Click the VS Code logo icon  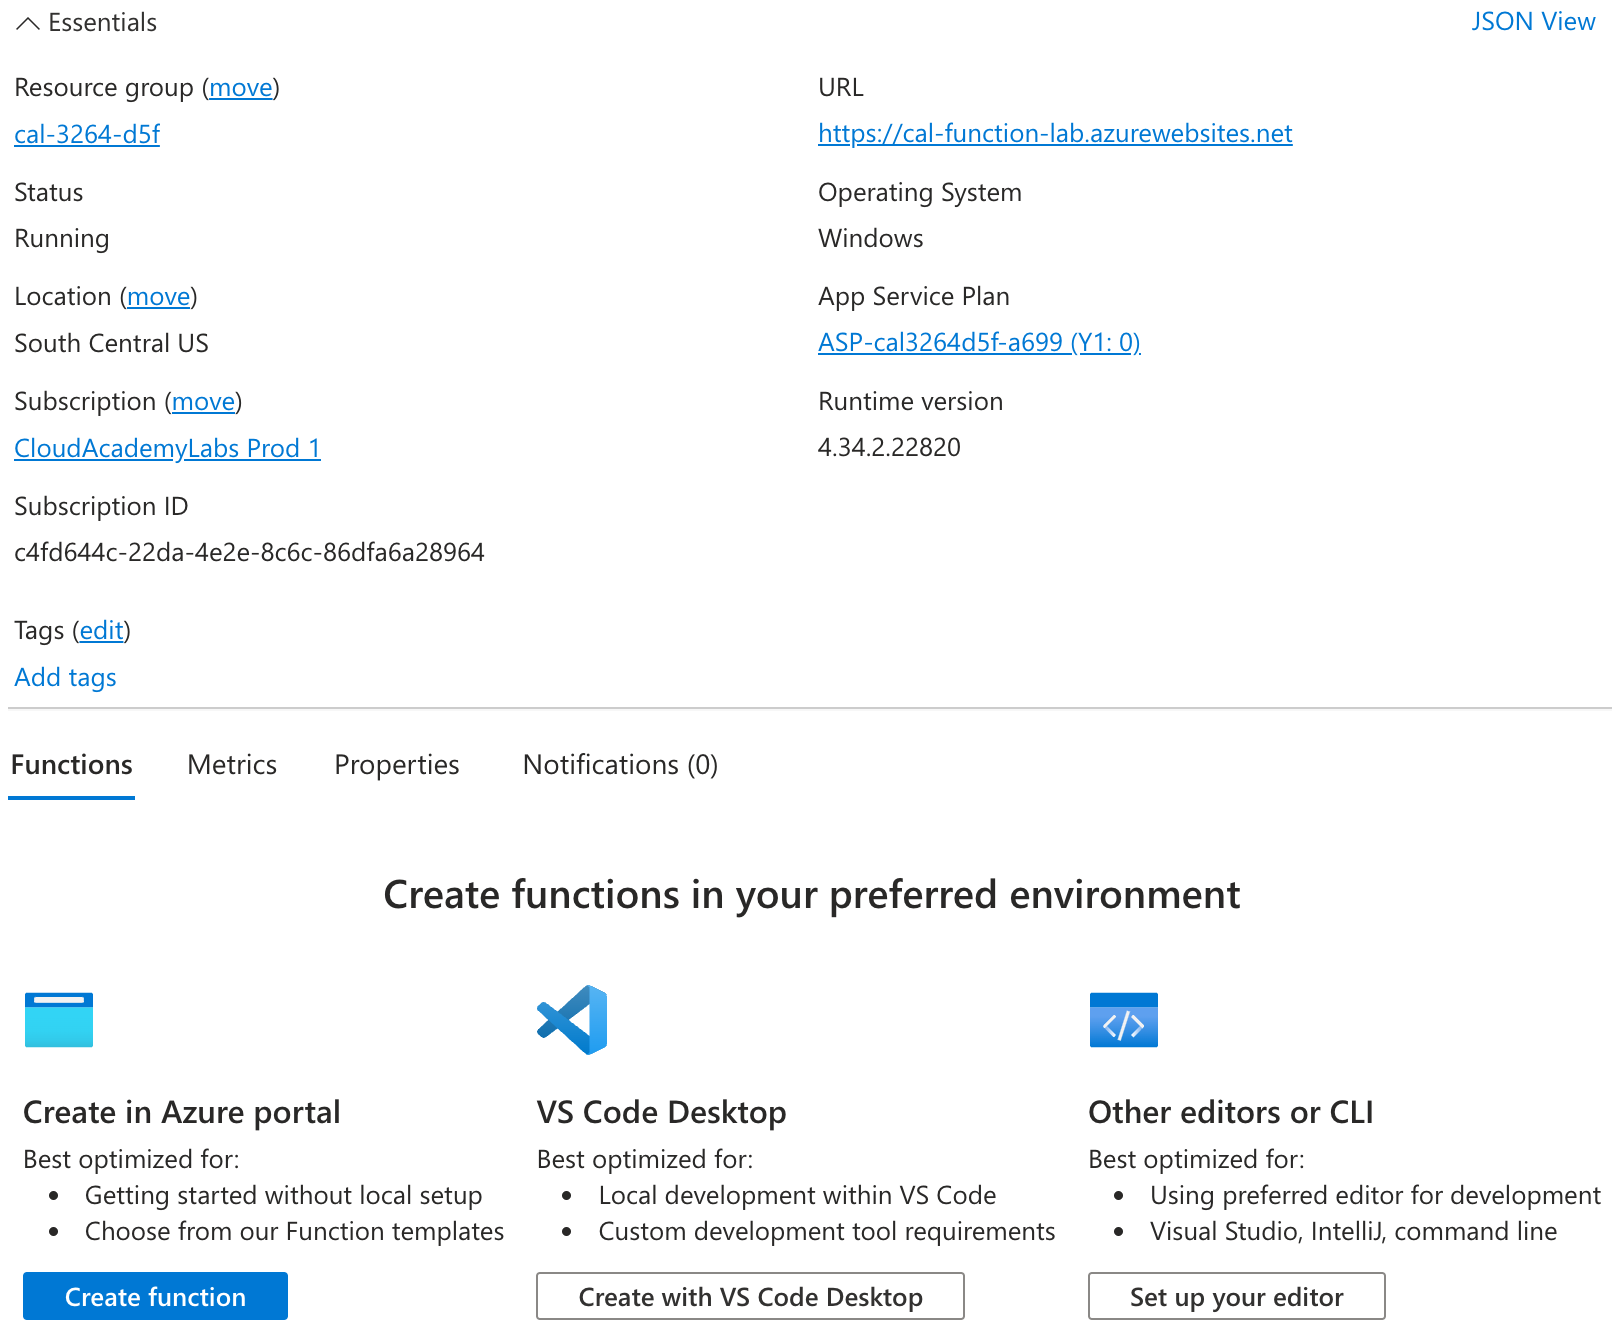[572, 1019]
